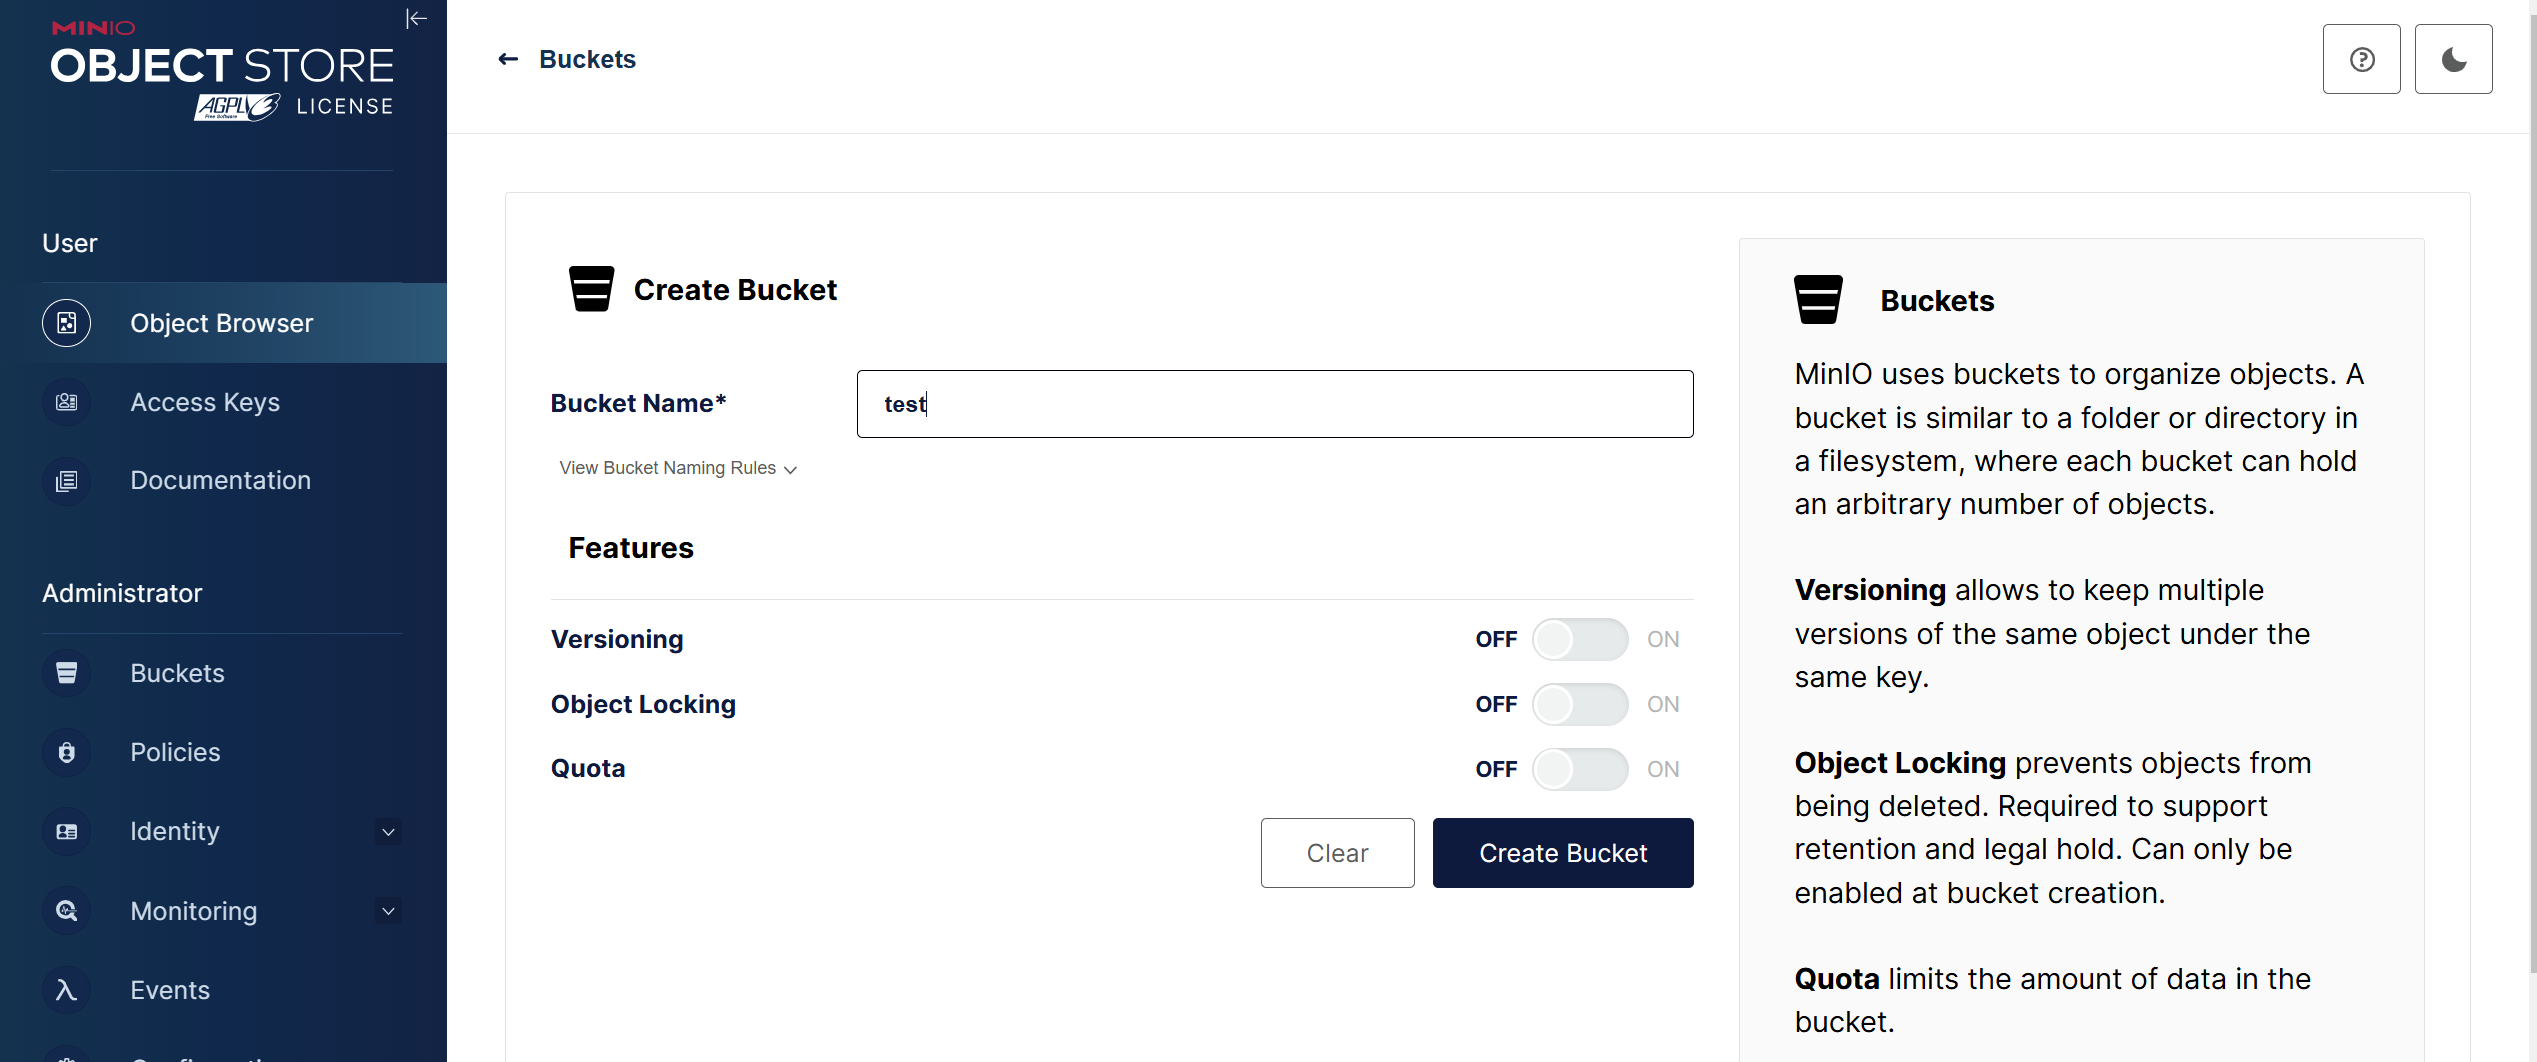Click into the Bucket Name field

[x=1274, y=404]
